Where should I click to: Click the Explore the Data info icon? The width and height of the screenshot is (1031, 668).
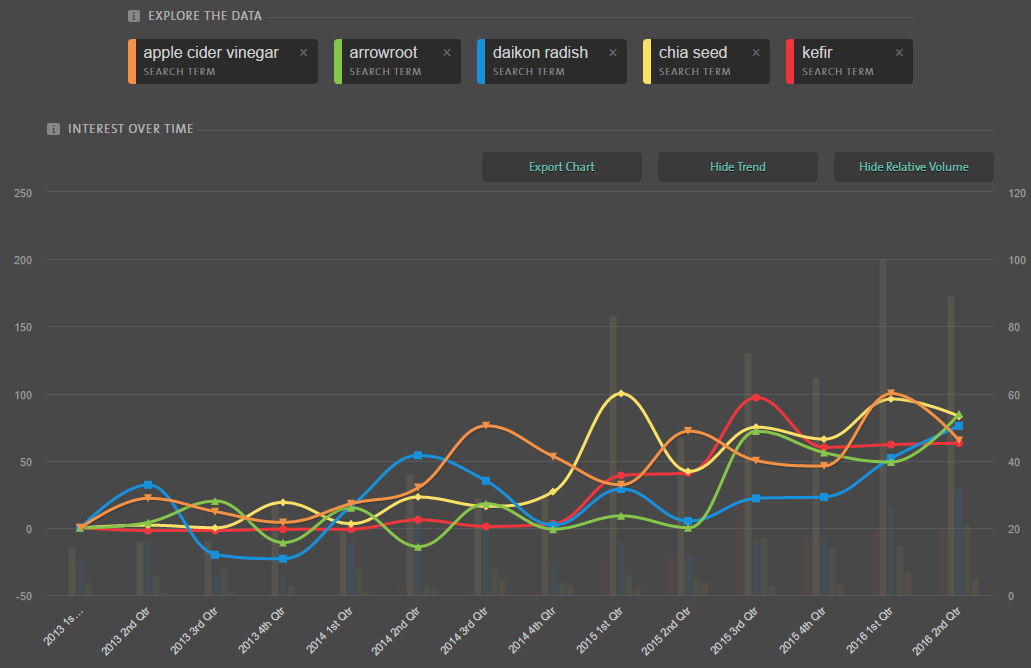134,16
